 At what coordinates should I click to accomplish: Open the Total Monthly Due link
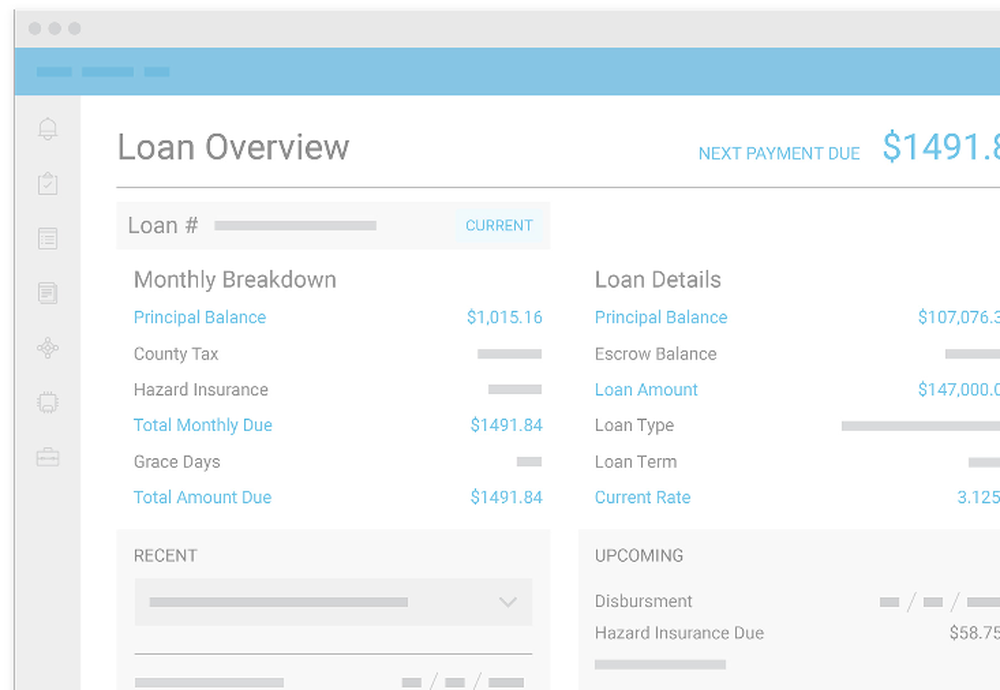point(203,425)
